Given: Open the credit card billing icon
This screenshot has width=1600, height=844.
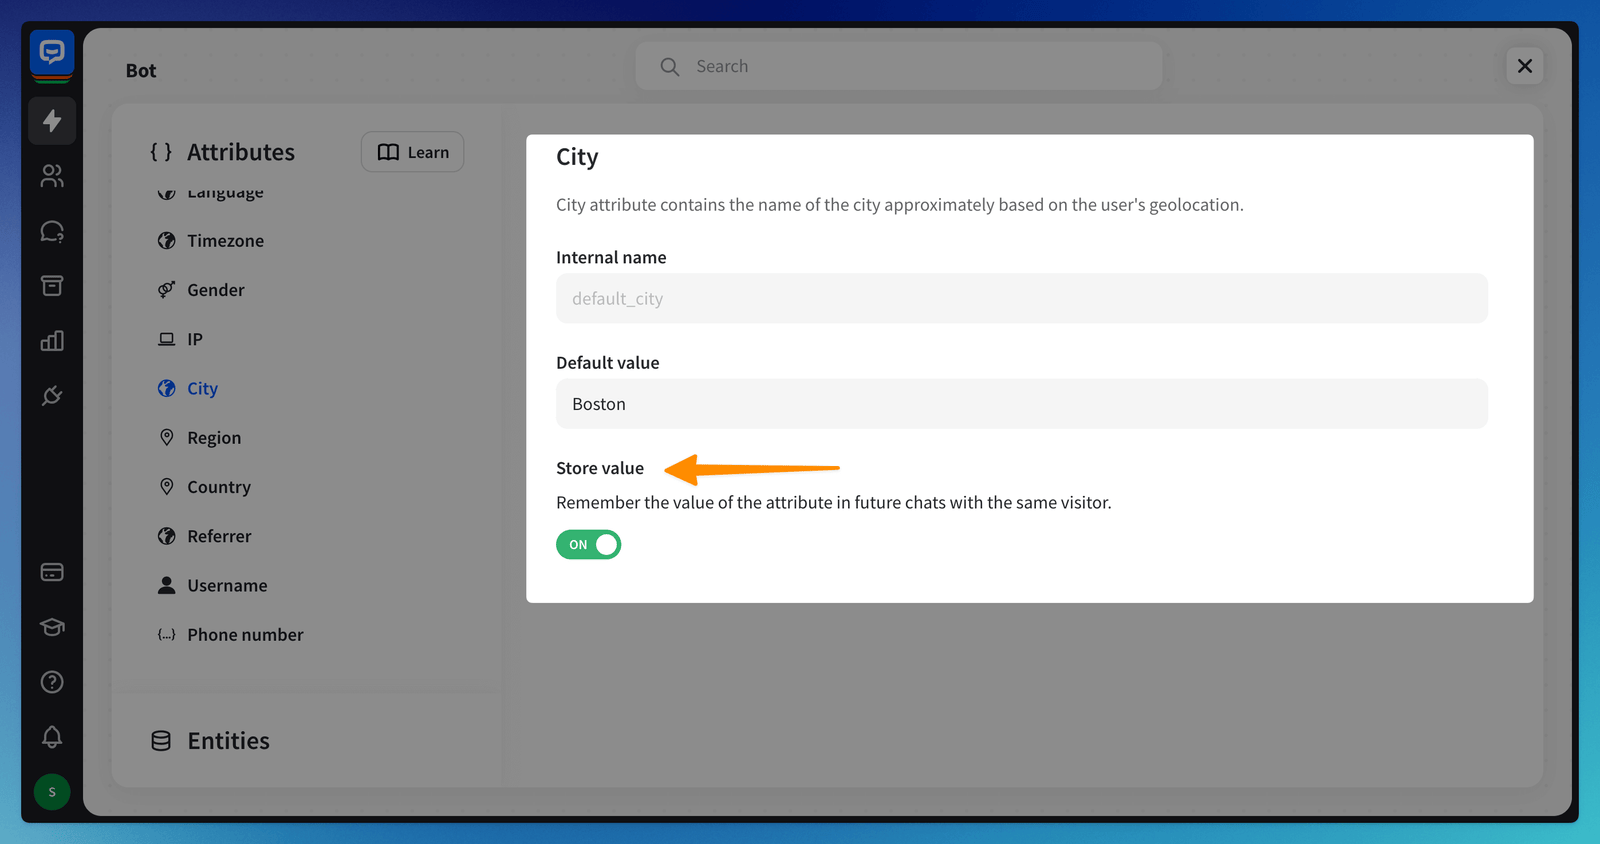Looking at the screenshot, I should tap(52, 572).
